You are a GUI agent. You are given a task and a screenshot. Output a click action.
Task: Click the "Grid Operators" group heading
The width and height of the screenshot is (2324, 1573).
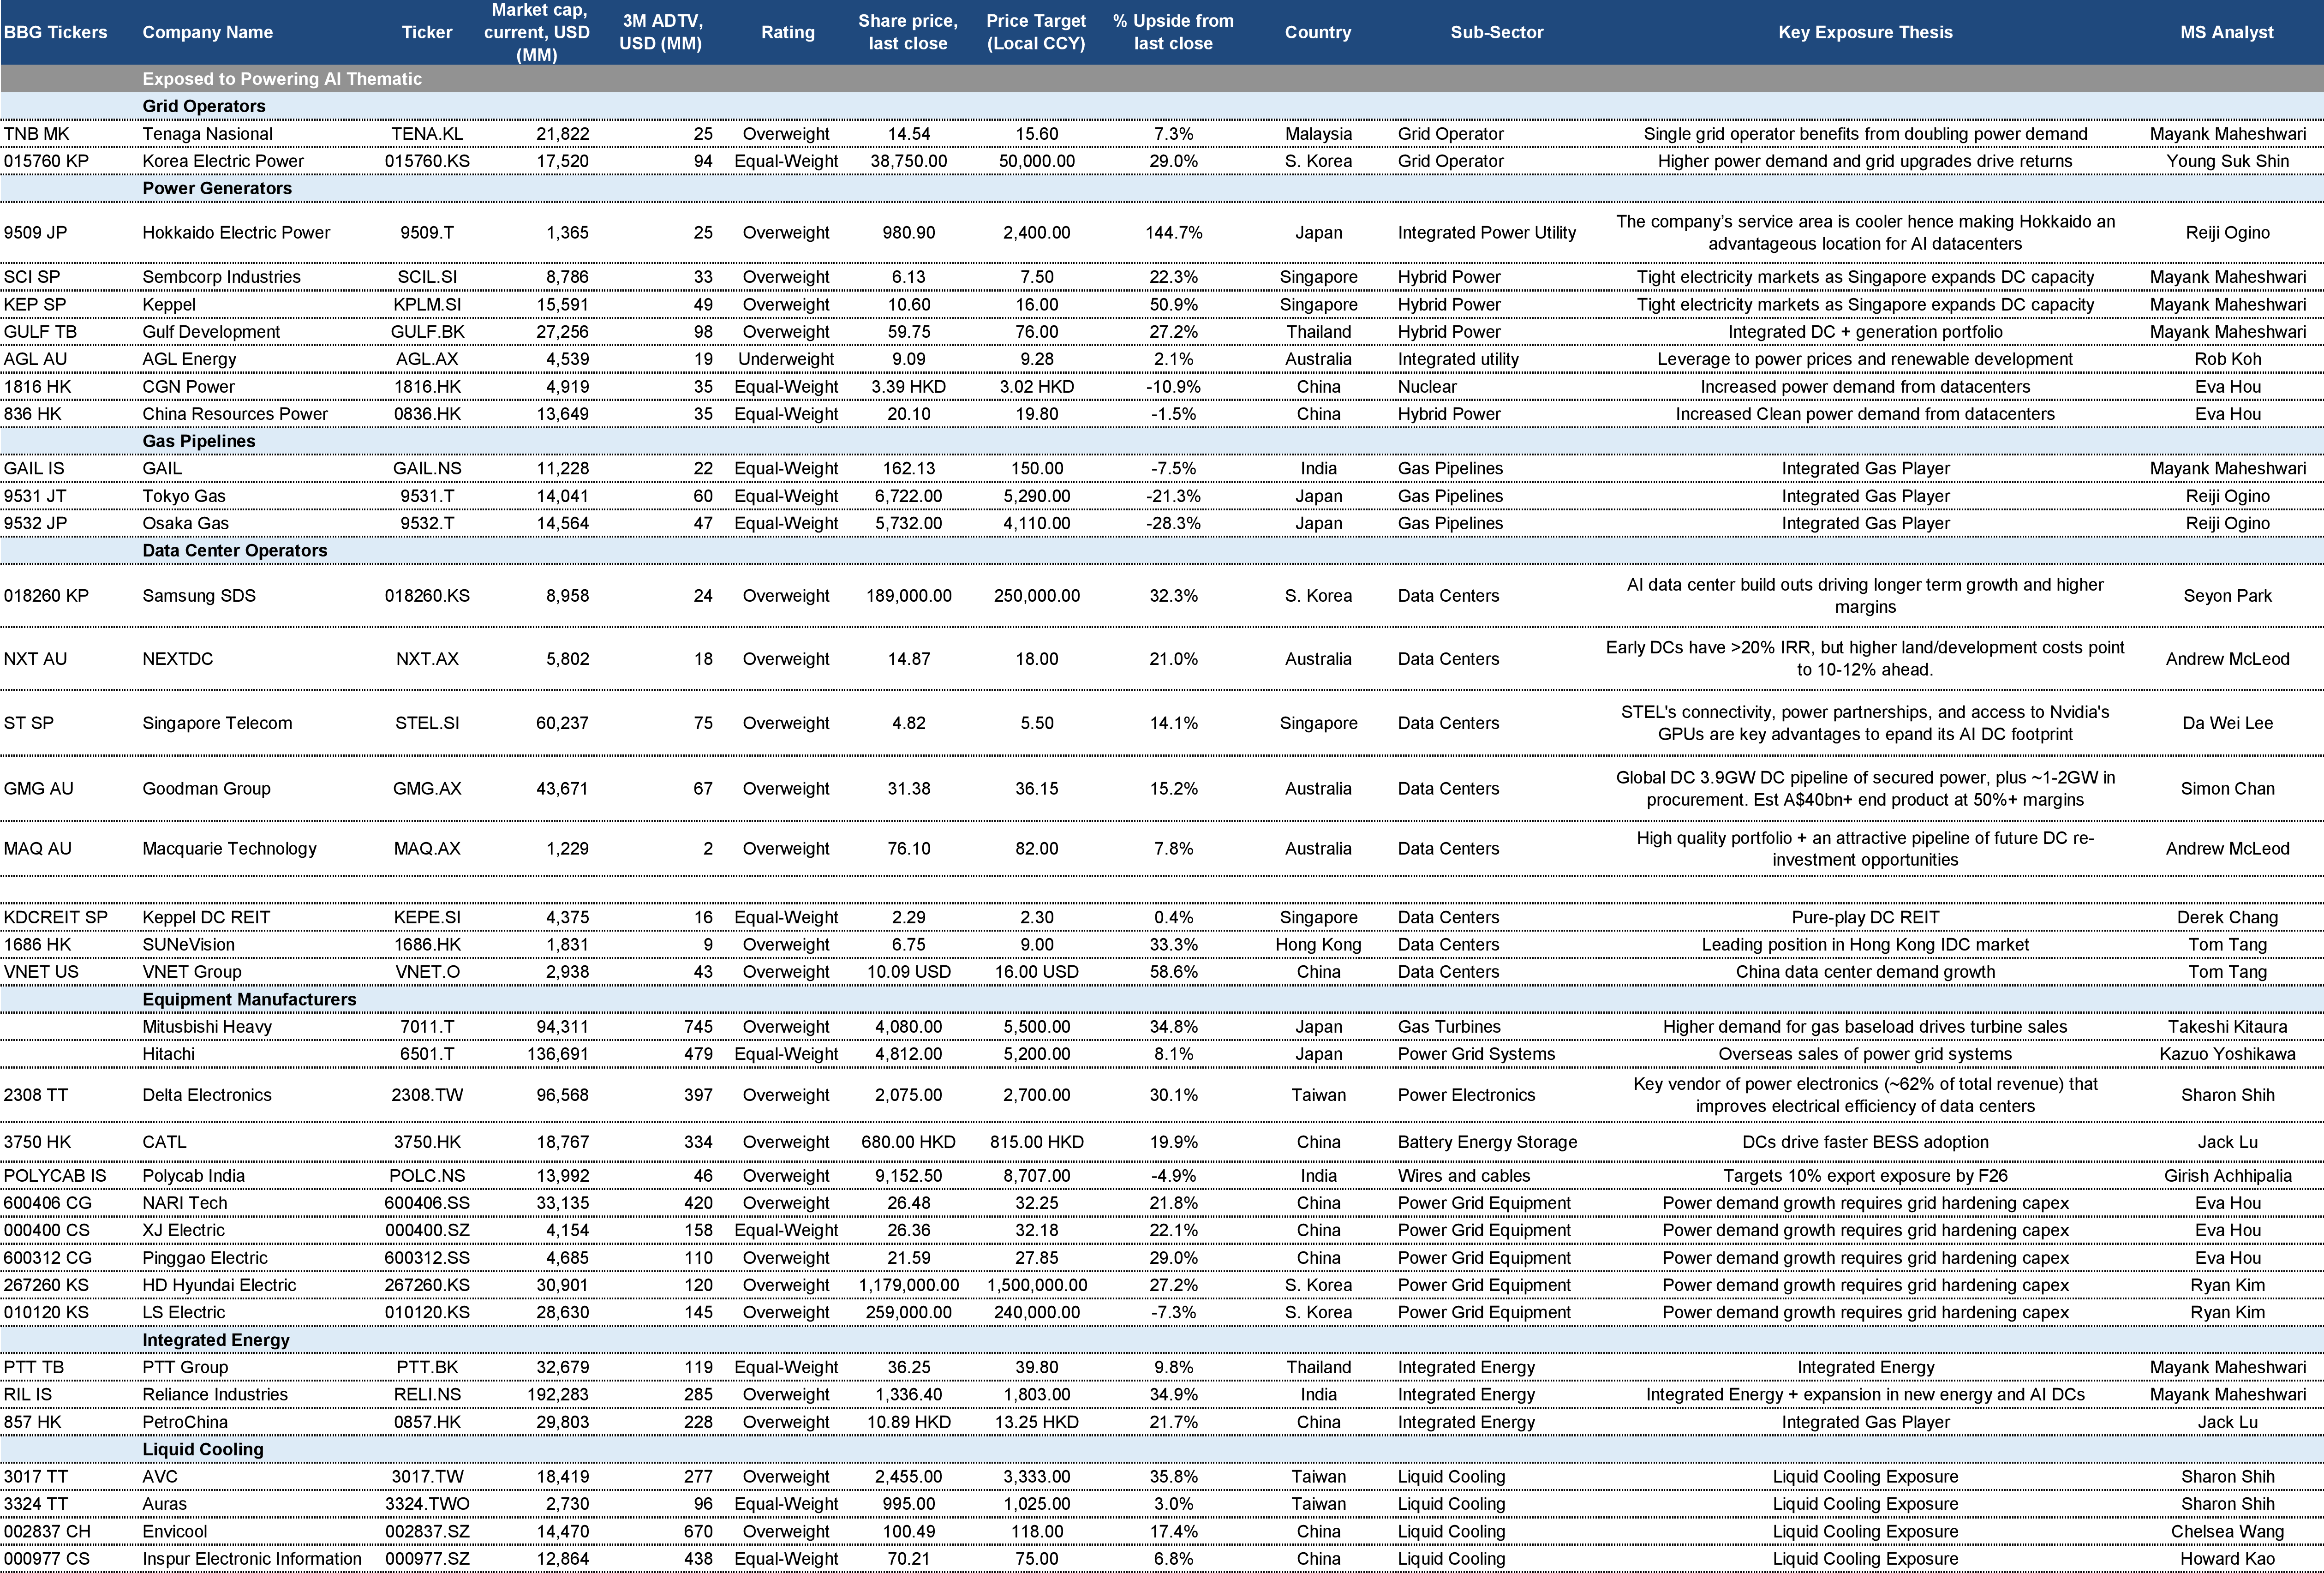(x=204, y=106)
